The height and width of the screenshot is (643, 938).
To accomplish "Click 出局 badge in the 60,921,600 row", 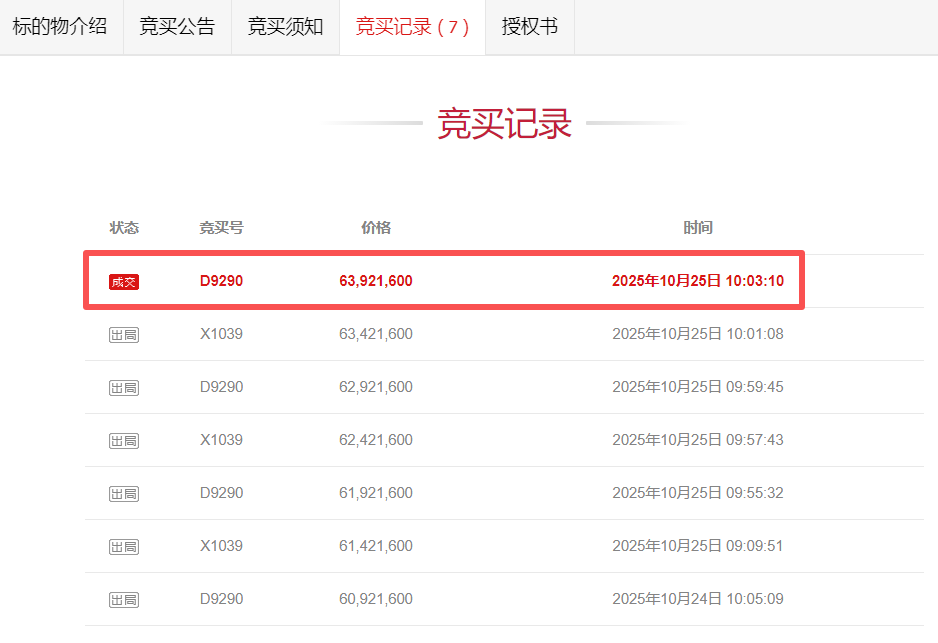I will coord(124,600).
